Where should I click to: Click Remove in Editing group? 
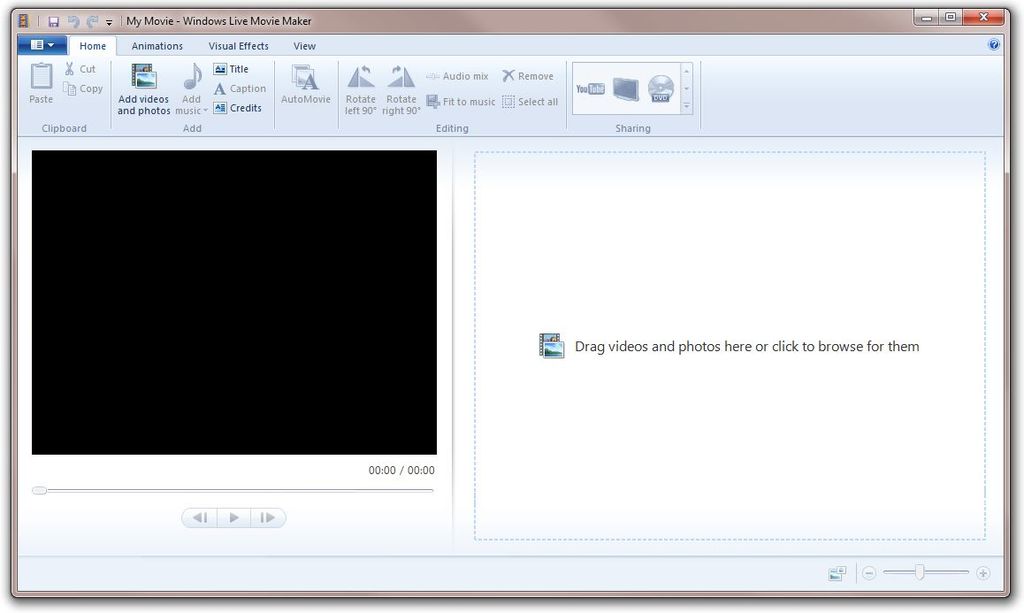528,76
